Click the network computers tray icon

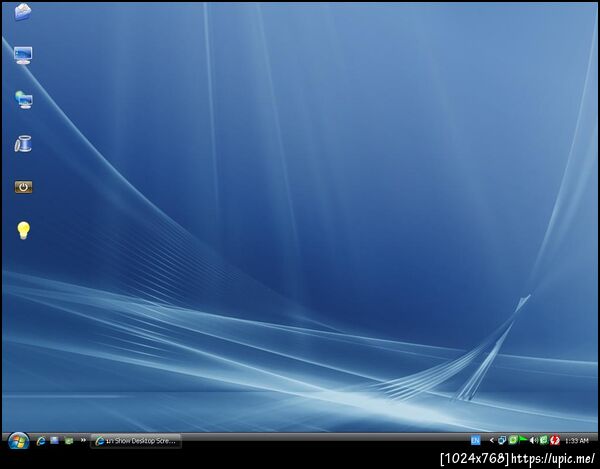502,441
